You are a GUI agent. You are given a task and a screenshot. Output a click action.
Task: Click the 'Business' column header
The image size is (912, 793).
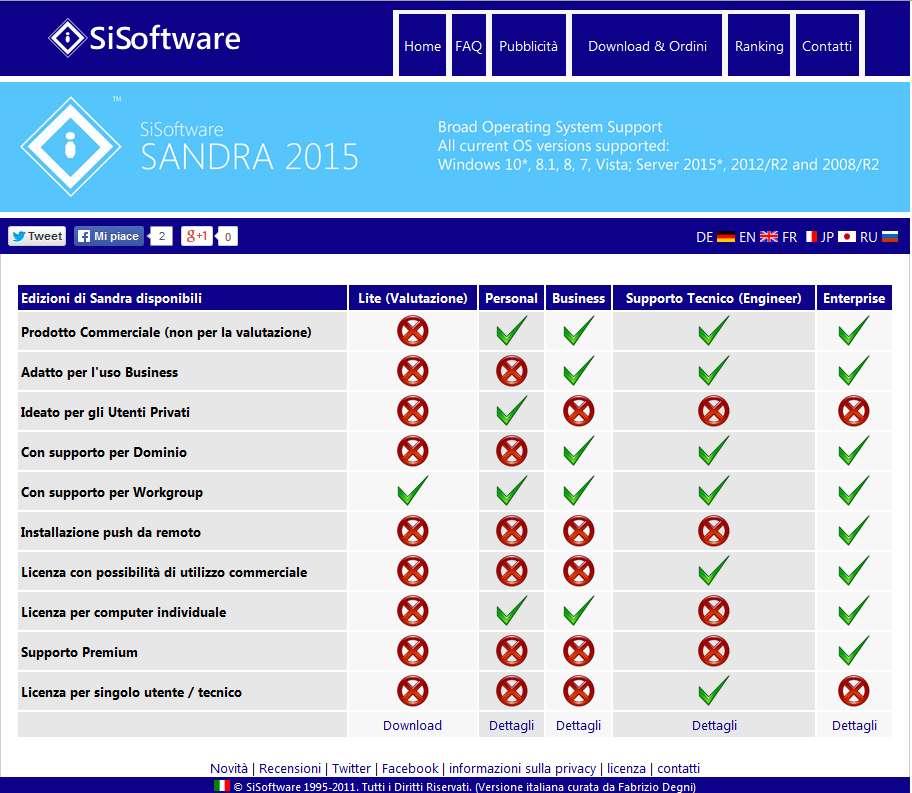(x=578, y=298)
